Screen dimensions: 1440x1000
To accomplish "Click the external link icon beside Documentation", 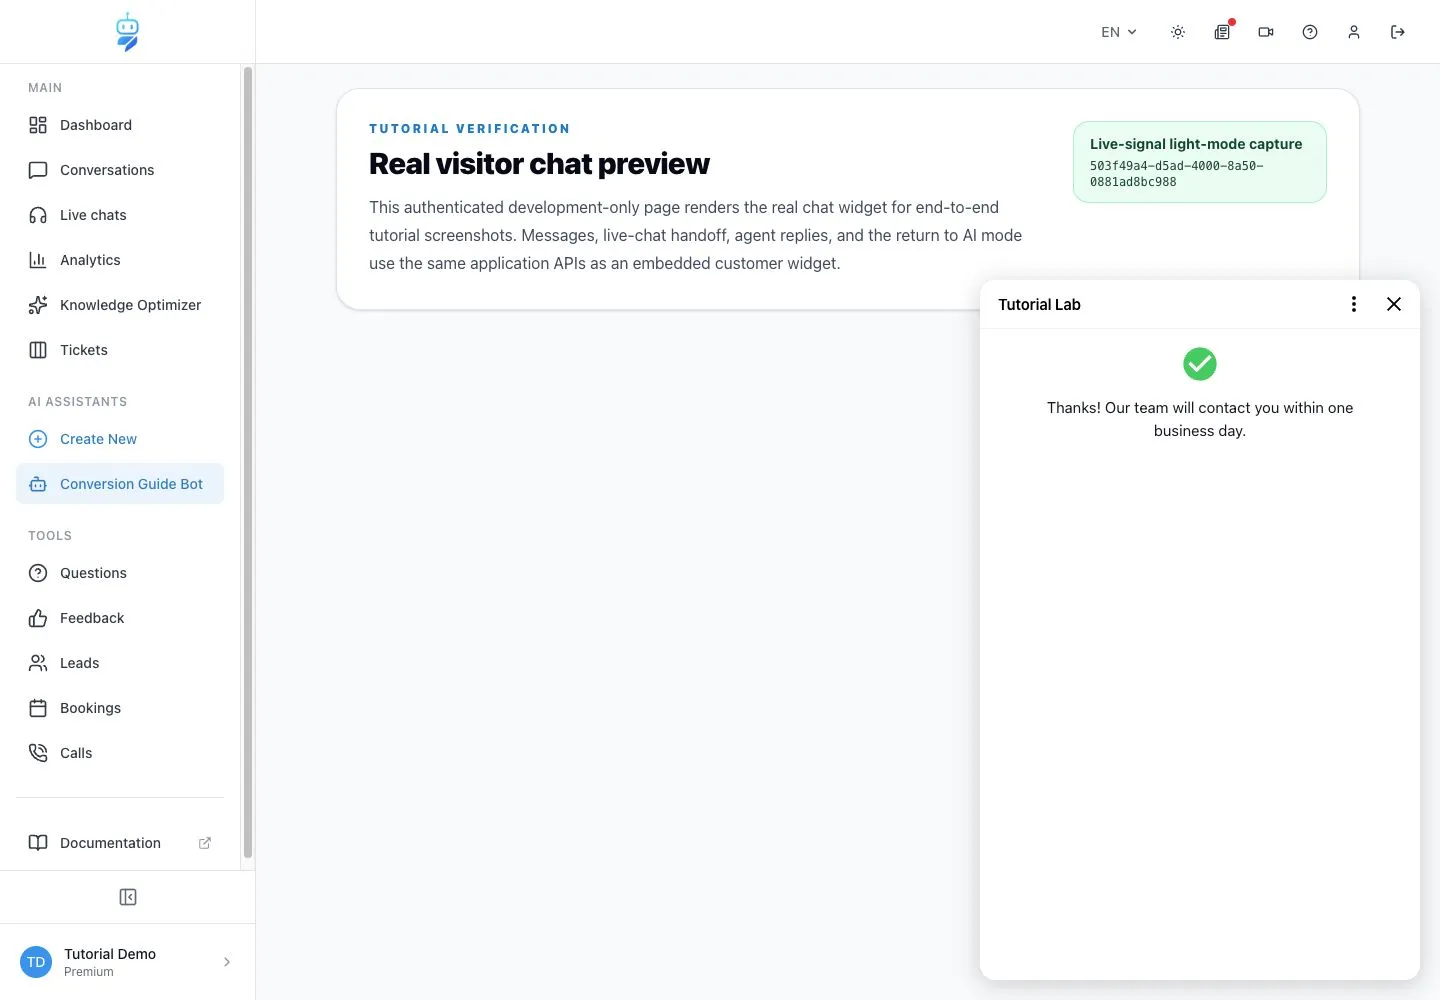I will (205, 843).
